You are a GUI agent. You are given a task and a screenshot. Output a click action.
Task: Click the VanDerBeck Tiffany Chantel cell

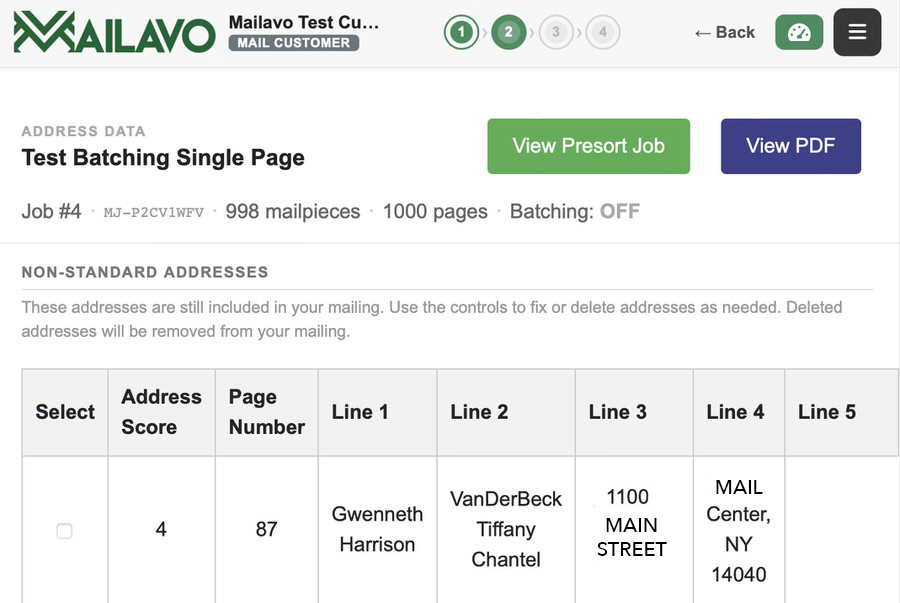coord(506,529)
